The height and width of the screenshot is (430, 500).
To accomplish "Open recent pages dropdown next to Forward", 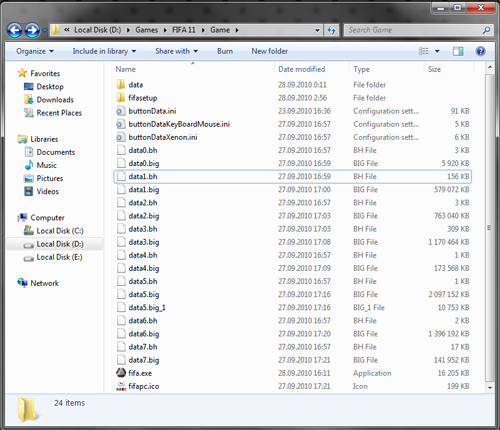I will click(x=44, y=31).
